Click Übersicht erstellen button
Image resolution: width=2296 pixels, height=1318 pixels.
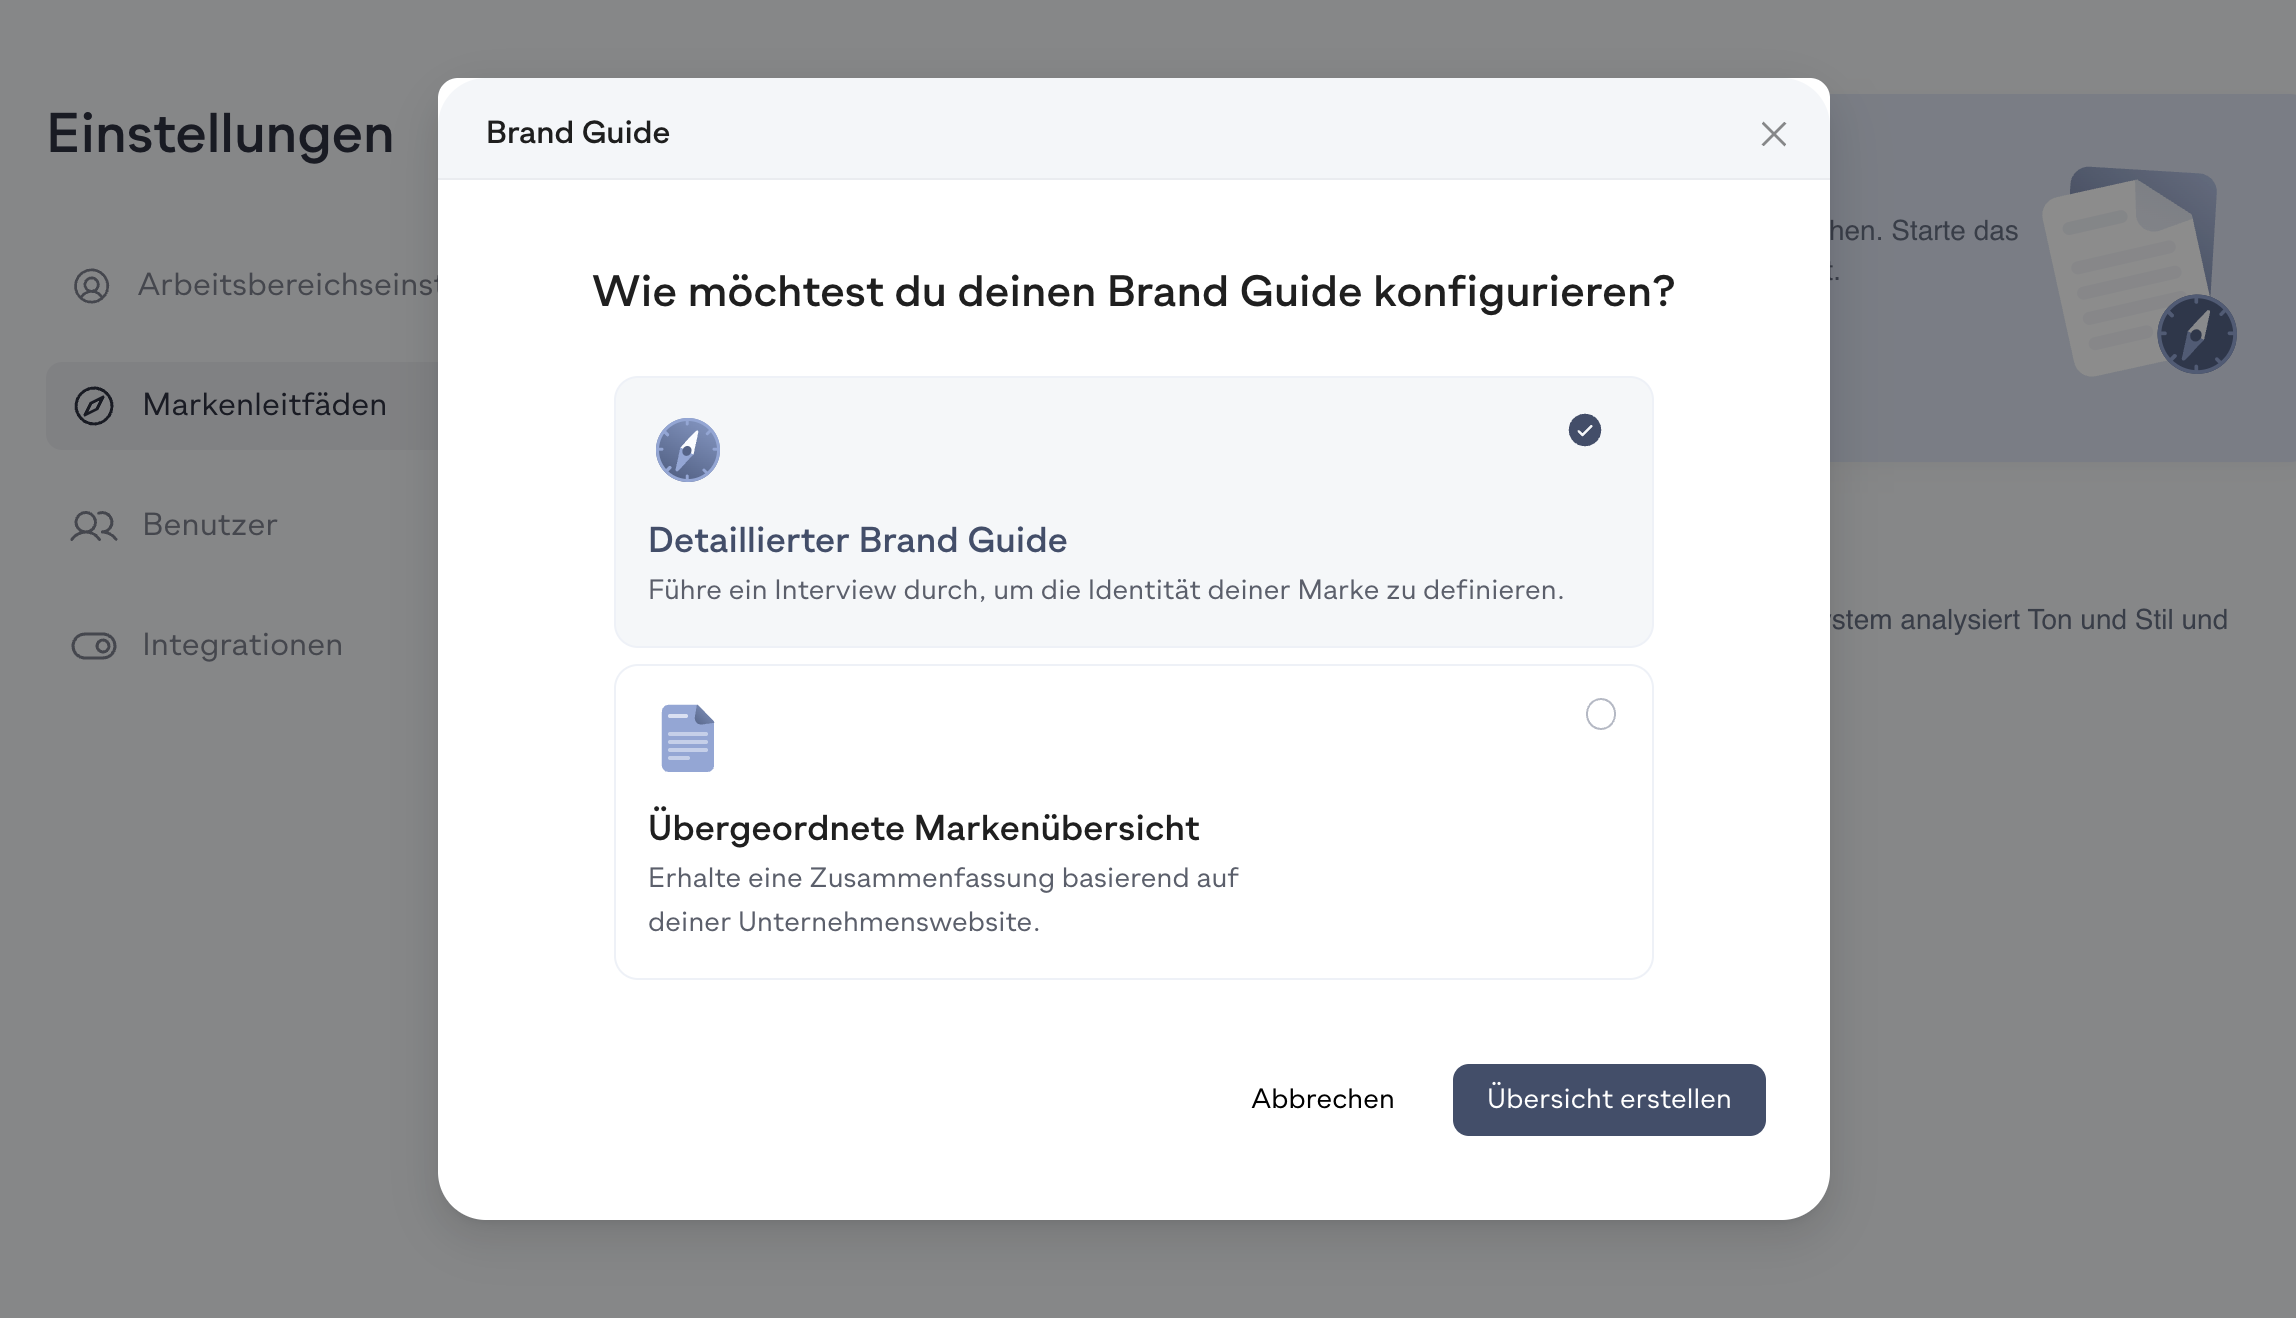coord(1608,1099)
